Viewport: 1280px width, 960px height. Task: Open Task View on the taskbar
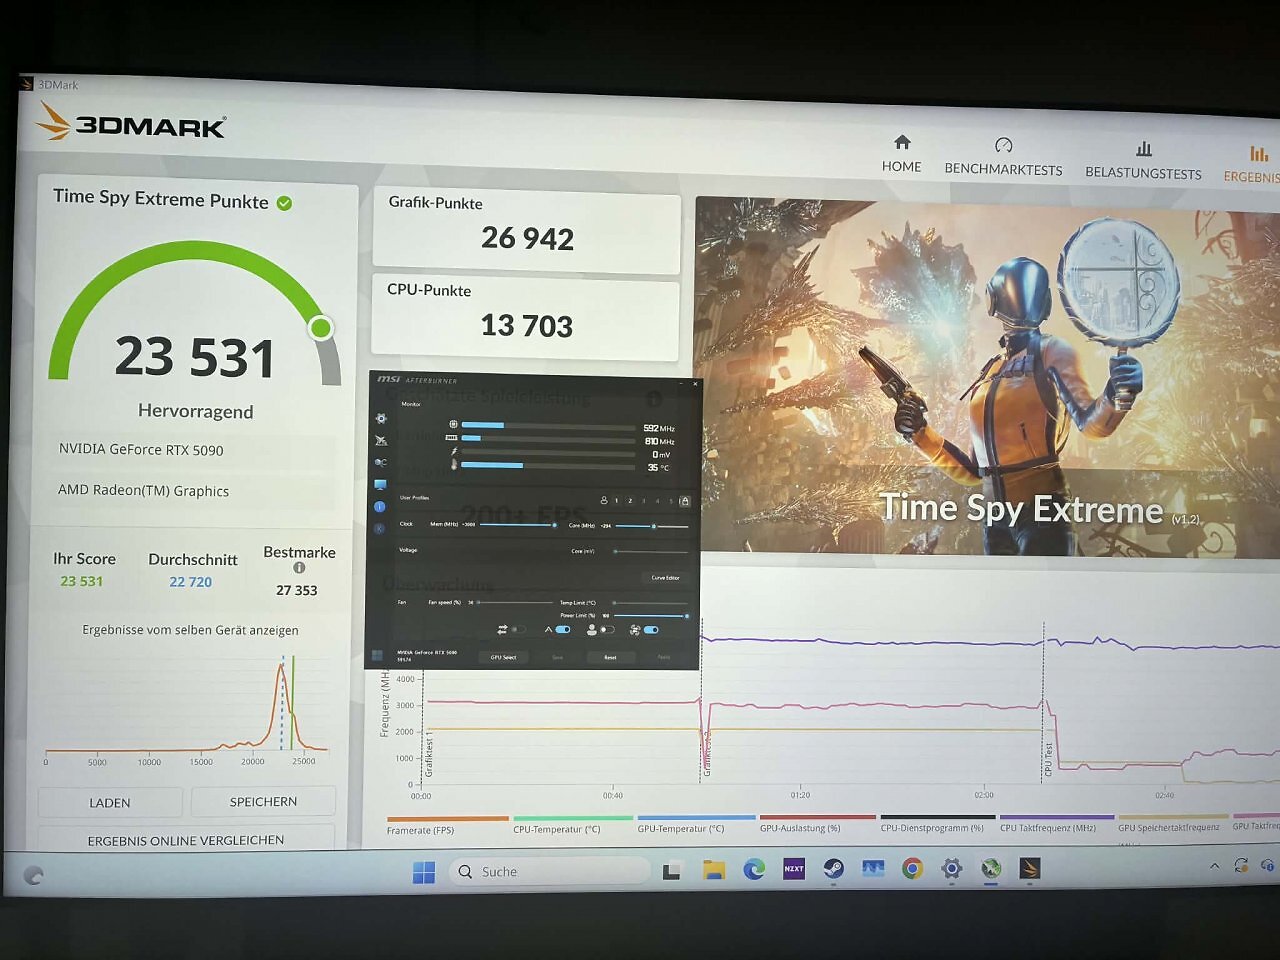point(672,871)
